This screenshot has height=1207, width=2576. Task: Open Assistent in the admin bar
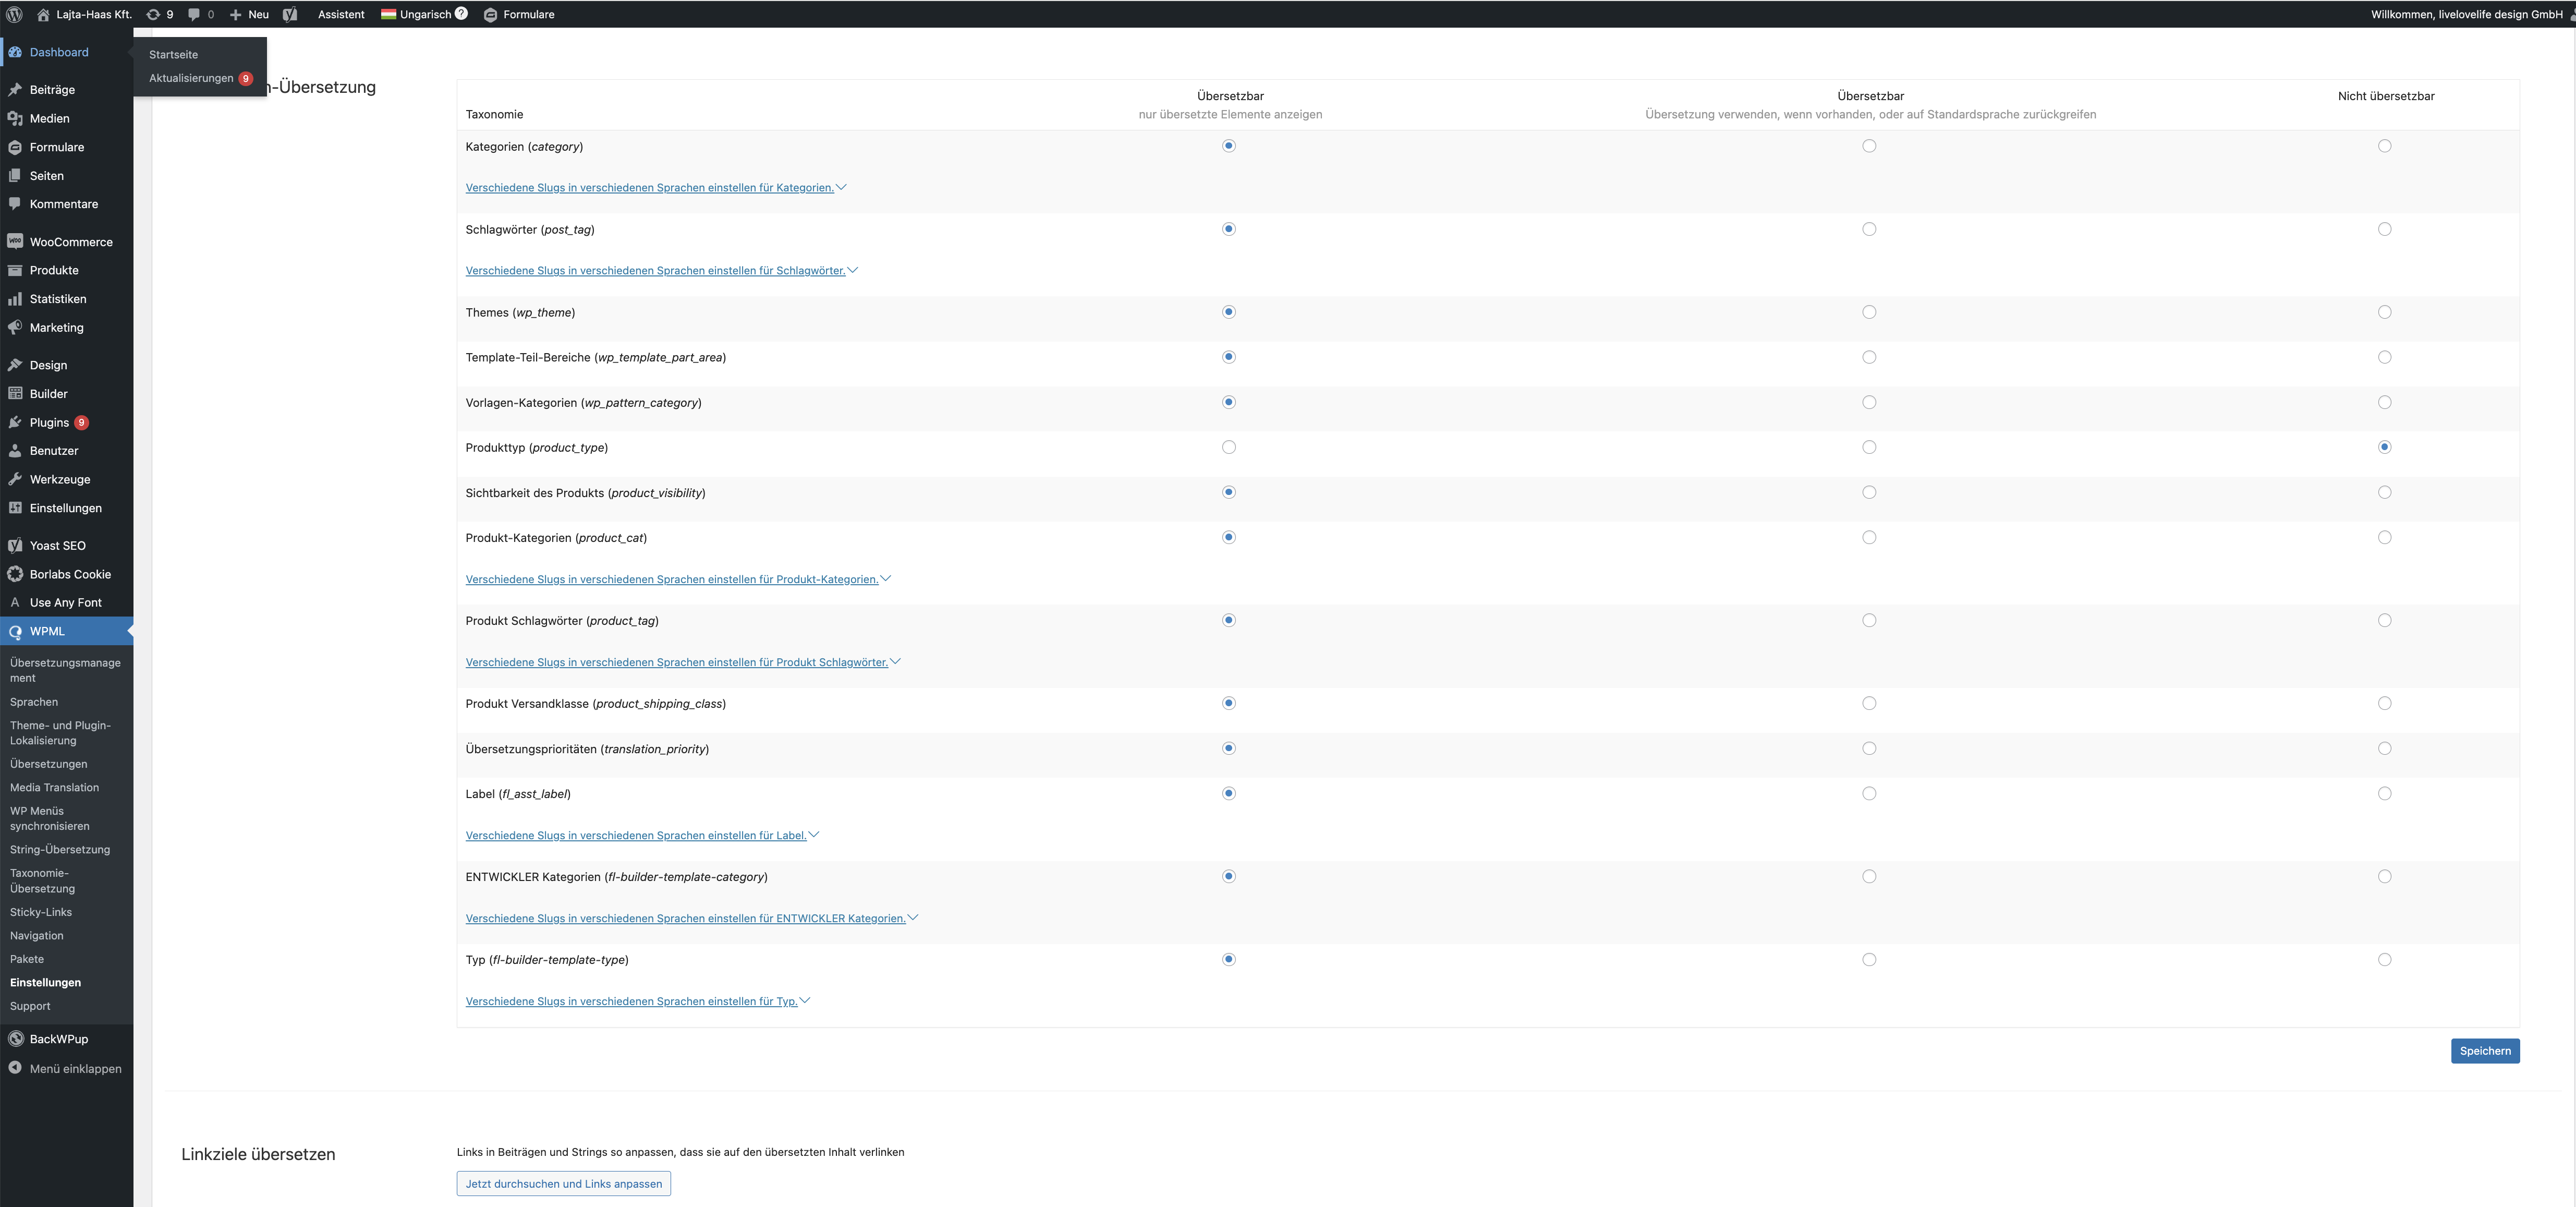tap(341, 14)
